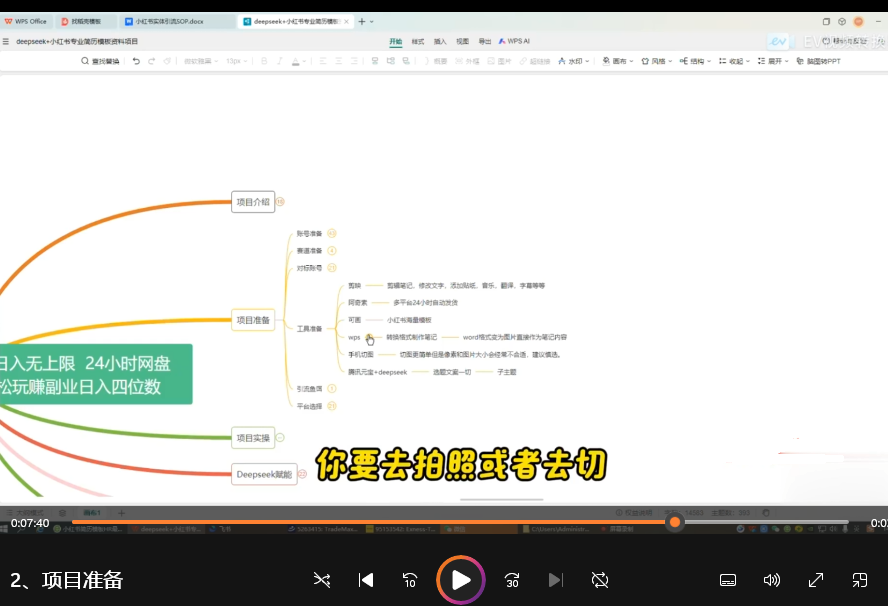Click the WPS redo arrow
This screenshot has width=888, height=606.
(151, 61)
